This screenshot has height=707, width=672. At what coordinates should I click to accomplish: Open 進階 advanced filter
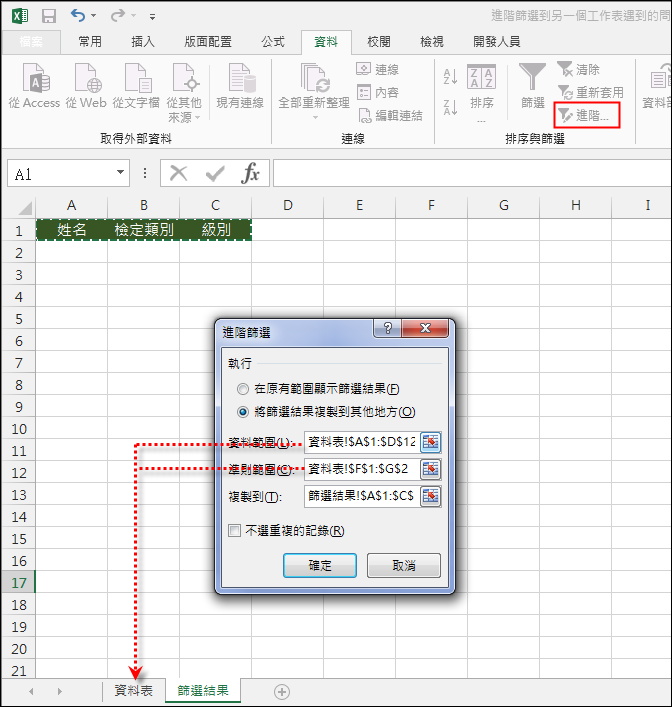(x=587, y=115)
